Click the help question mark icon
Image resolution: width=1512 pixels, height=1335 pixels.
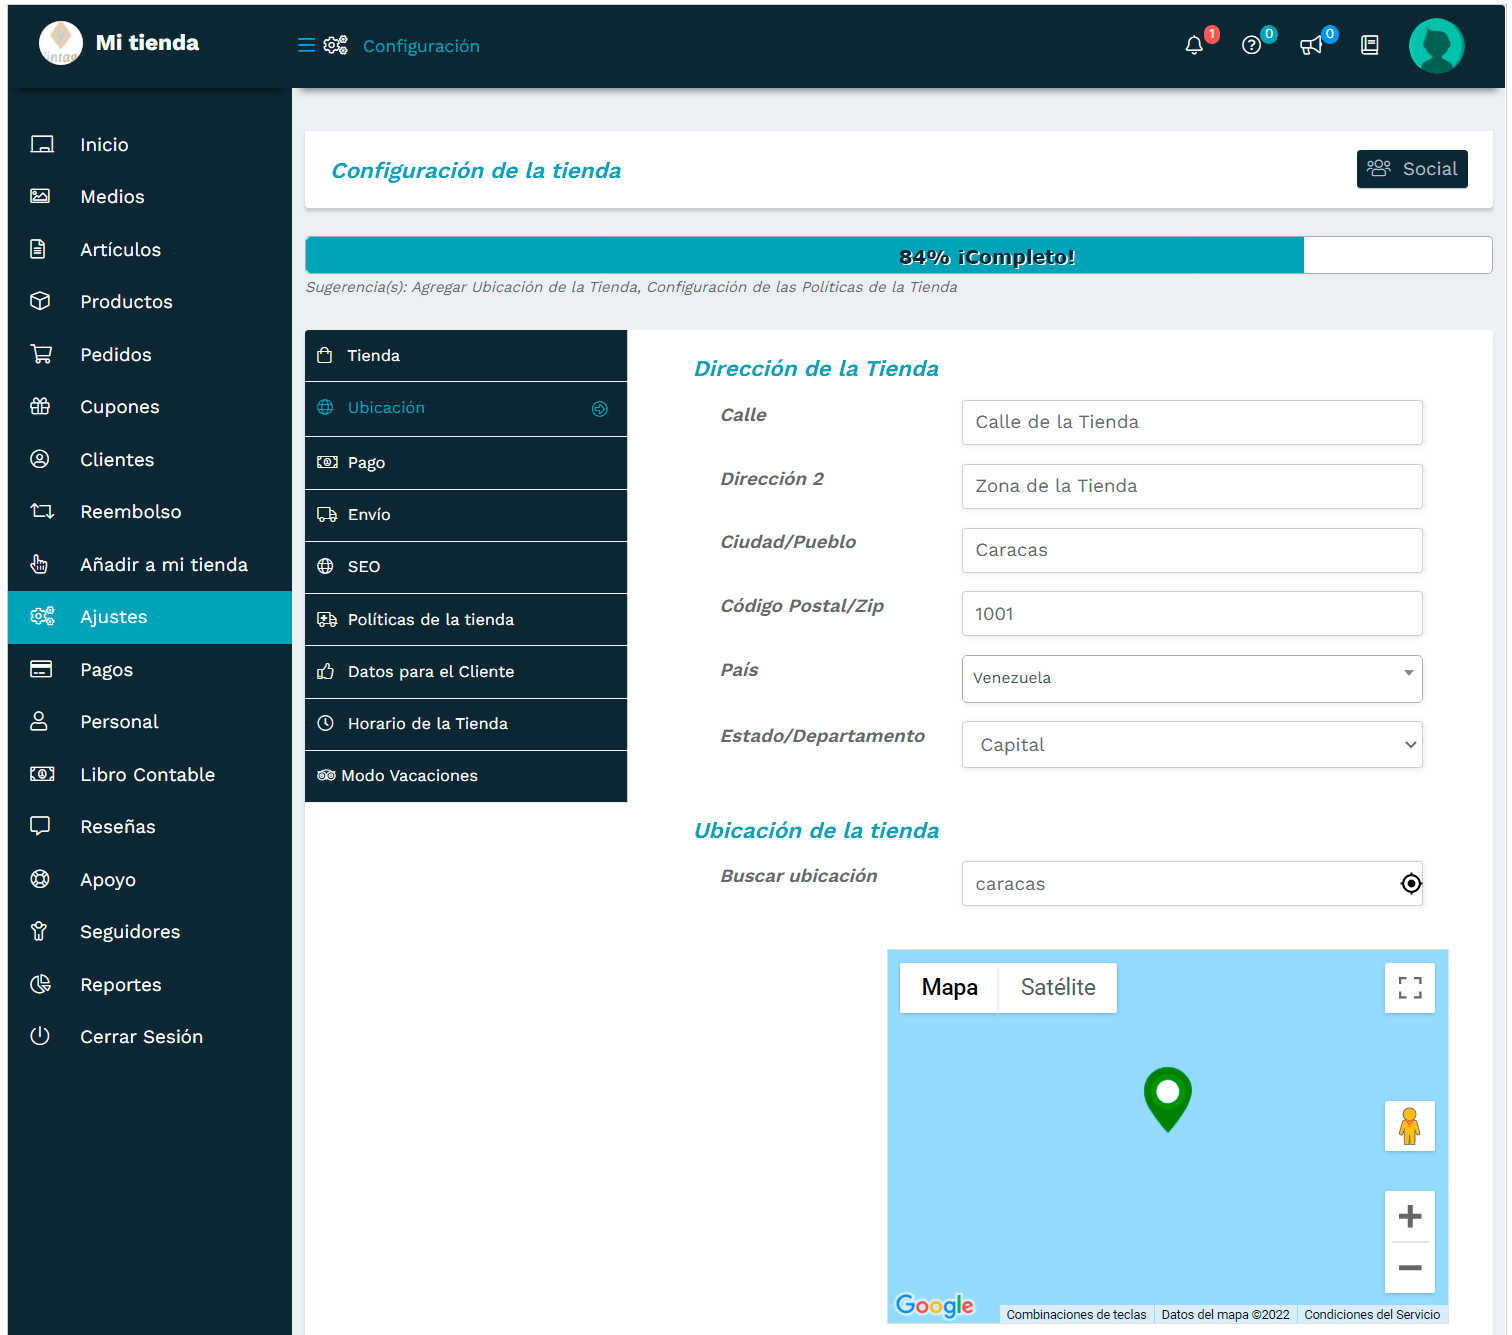point(1252,45)
